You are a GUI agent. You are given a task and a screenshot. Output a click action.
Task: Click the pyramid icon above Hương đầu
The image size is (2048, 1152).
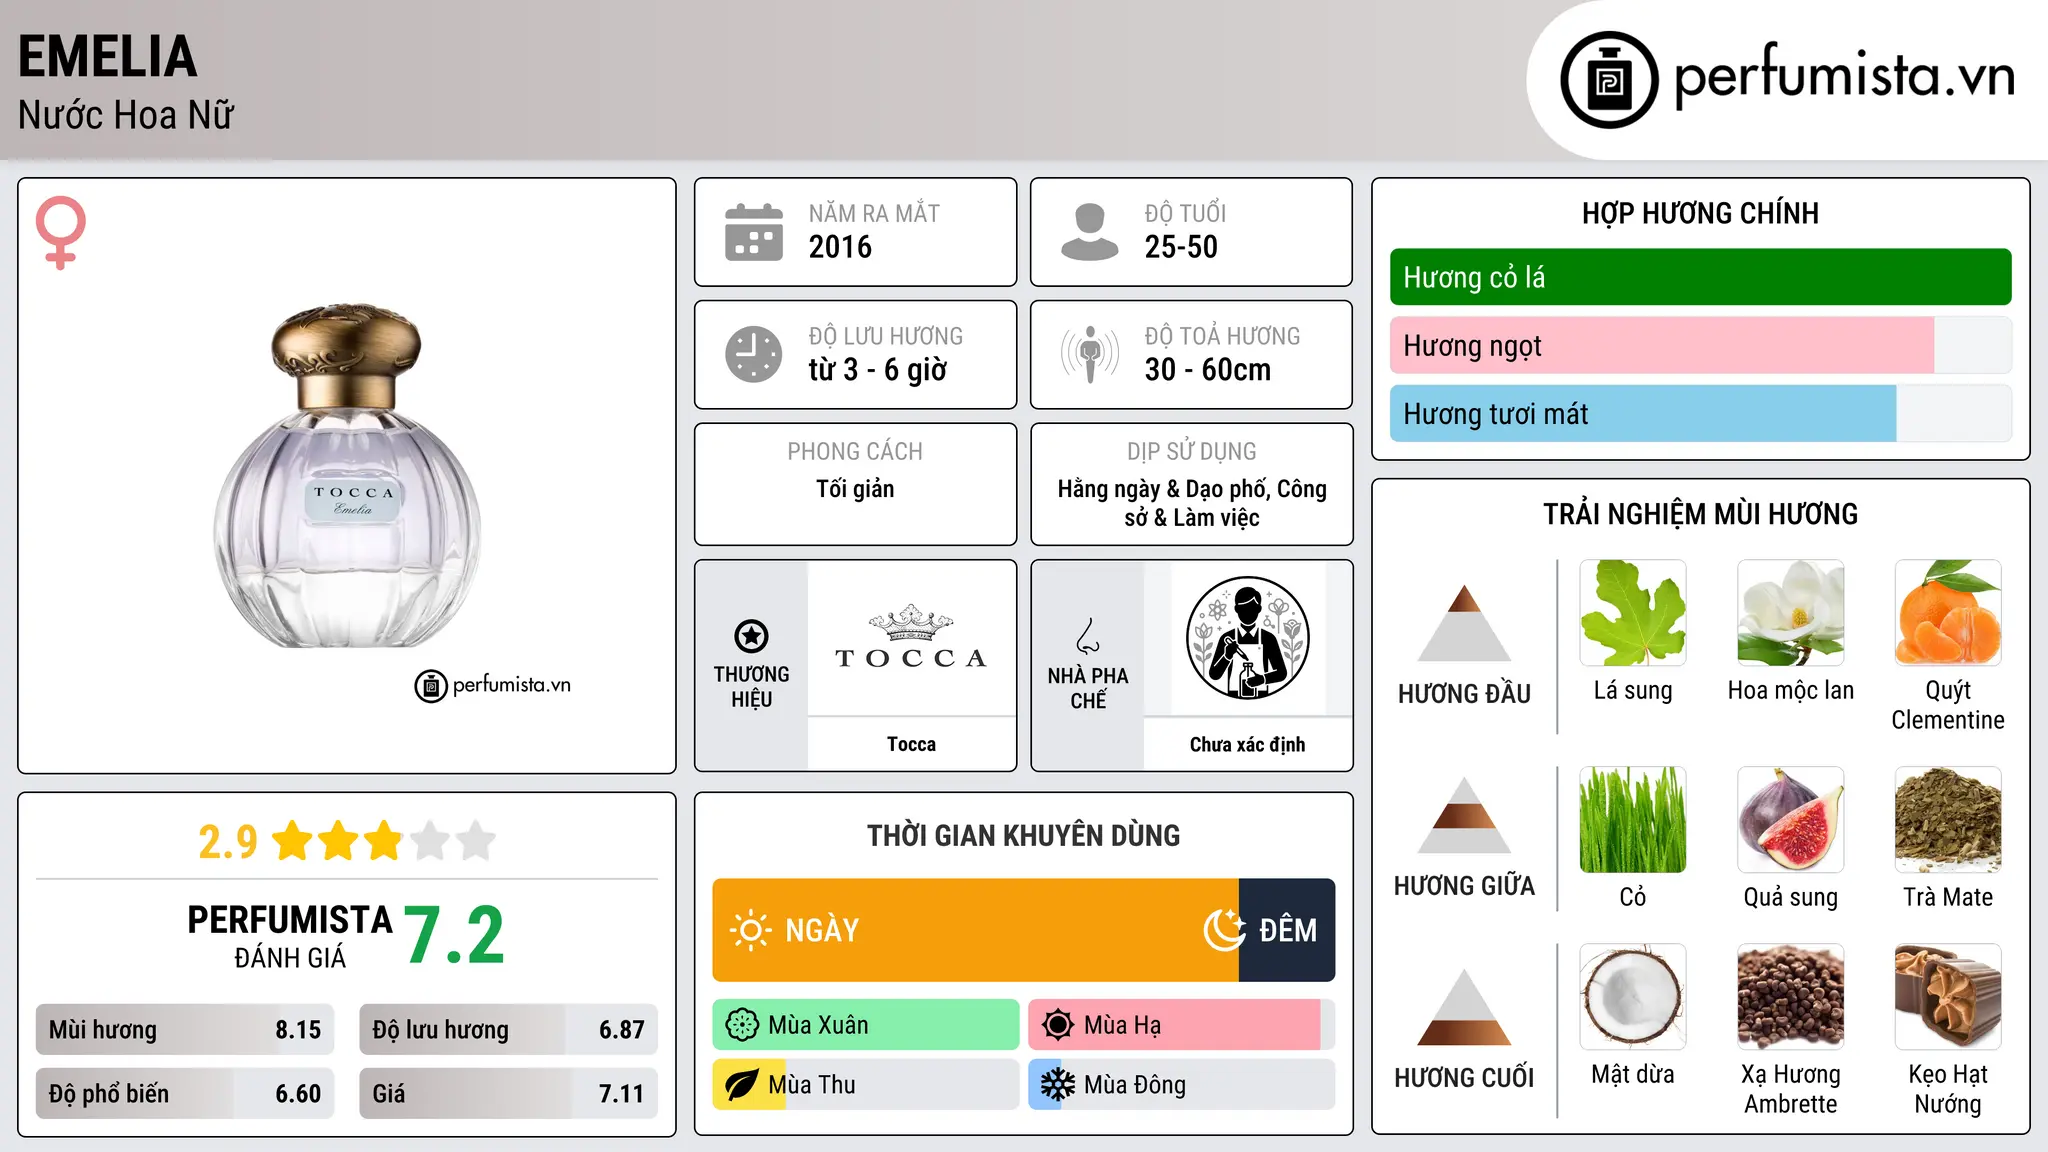coord(1464,623)
